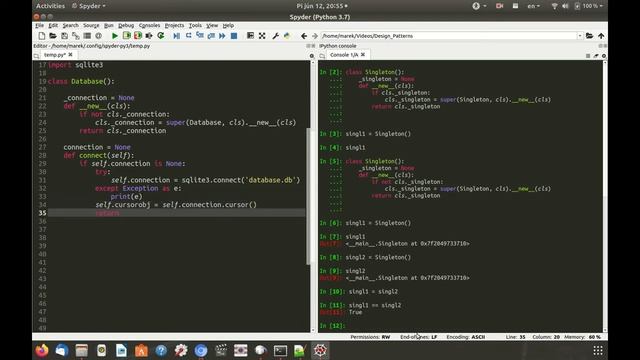The image size is (640, 360).
Task: Show Applications grid in dock
Action: [x=598, y=351]
